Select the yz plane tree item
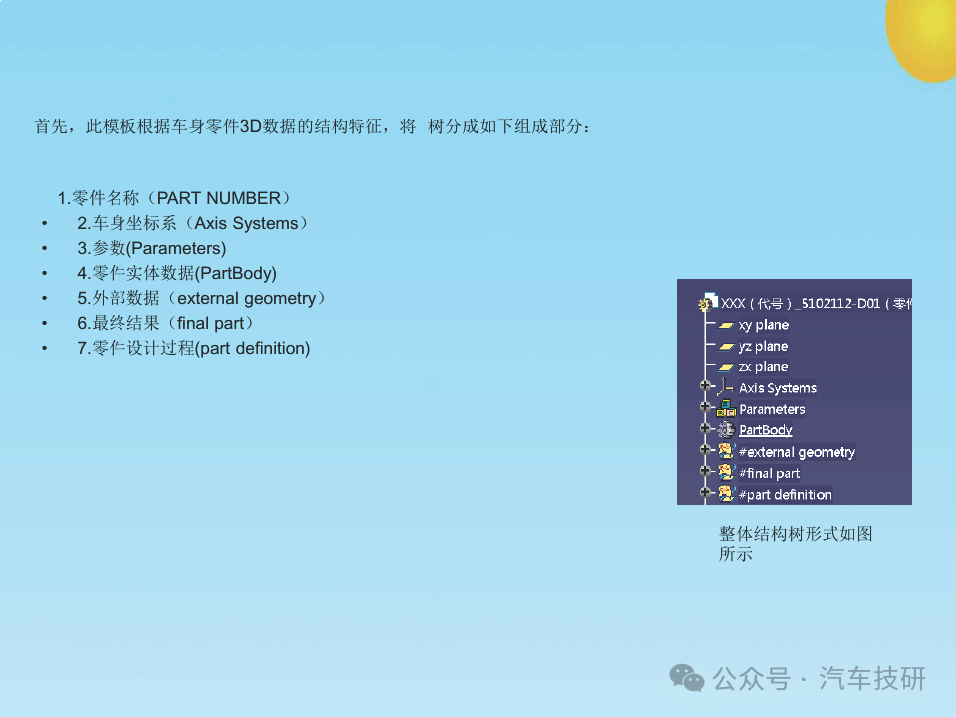Image resolution: width=956 pixels, height=717 pixels. tap(763, 346)
